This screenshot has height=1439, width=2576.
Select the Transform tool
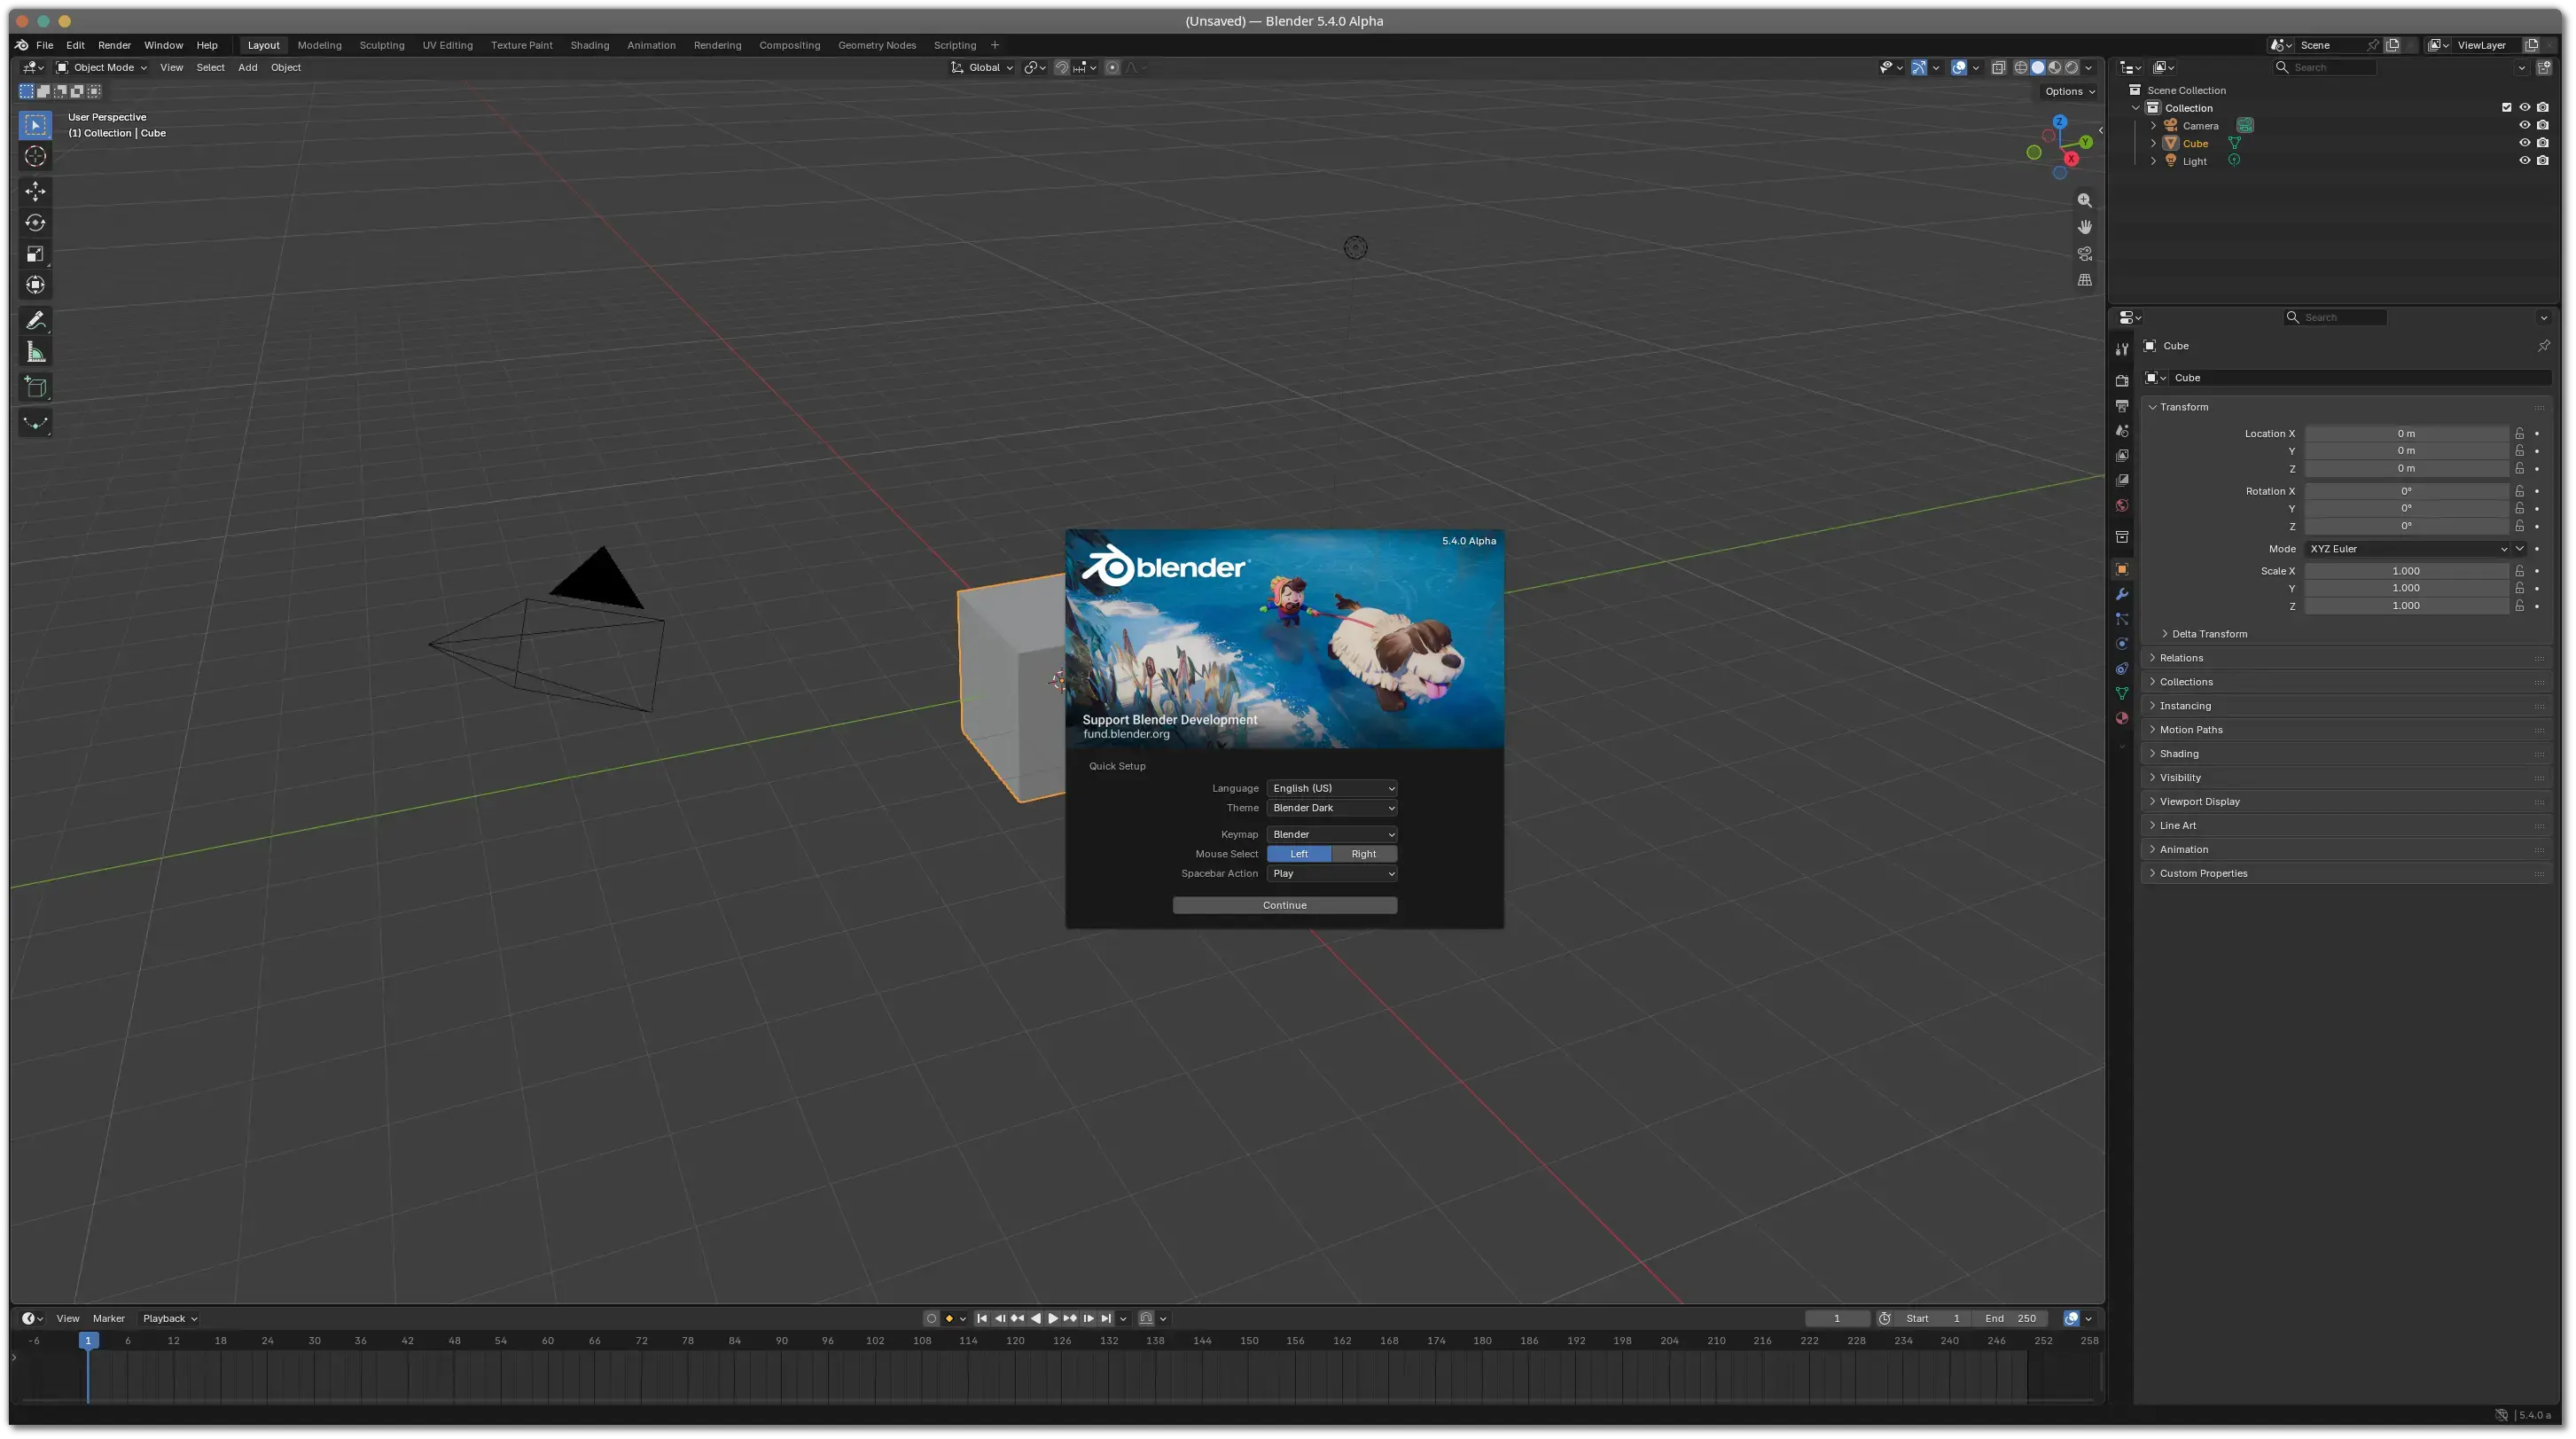[x=36, y=285]
